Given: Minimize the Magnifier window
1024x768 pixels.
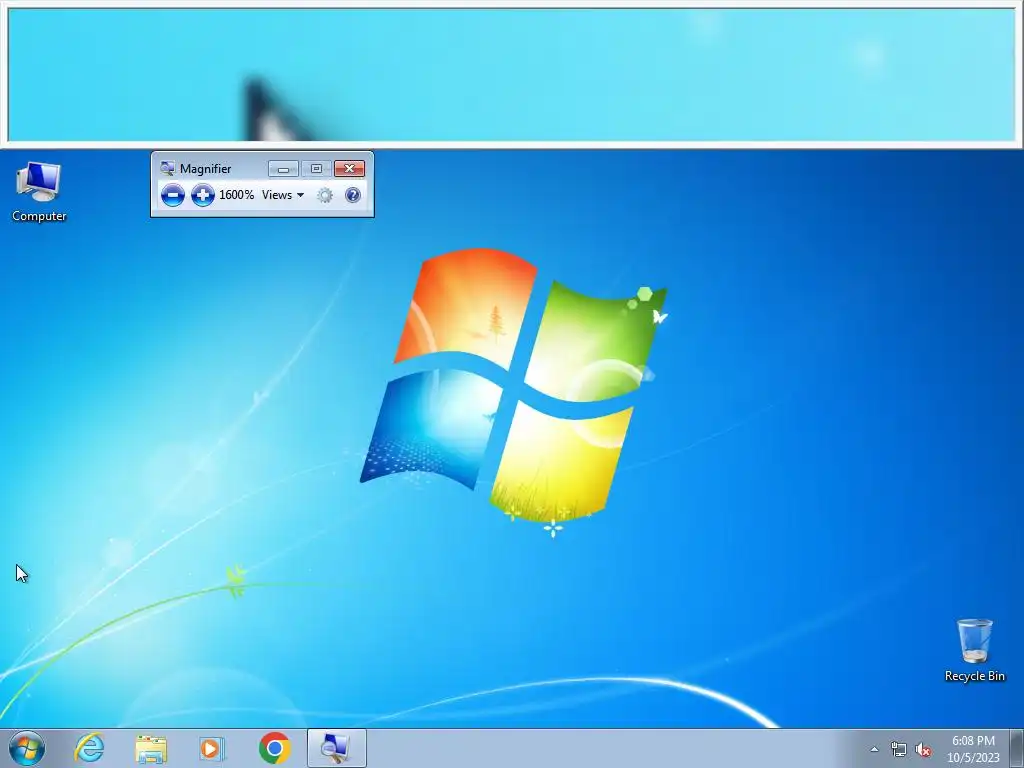Looking at the screenshot, I should tap(283, 169).
